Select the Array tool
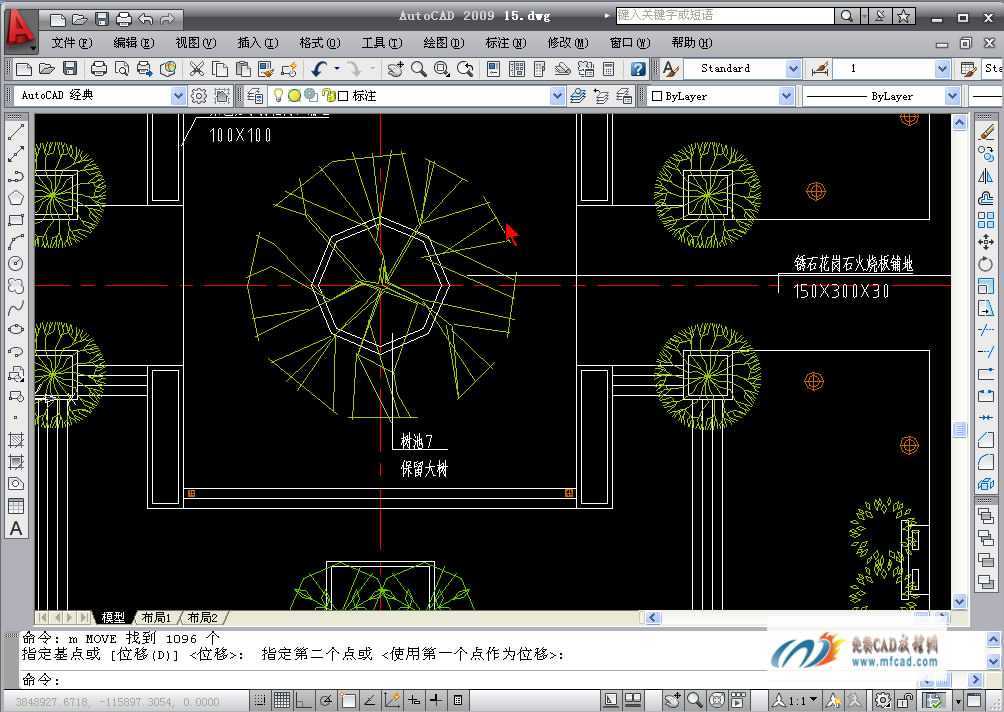 [x=986, y=220]
